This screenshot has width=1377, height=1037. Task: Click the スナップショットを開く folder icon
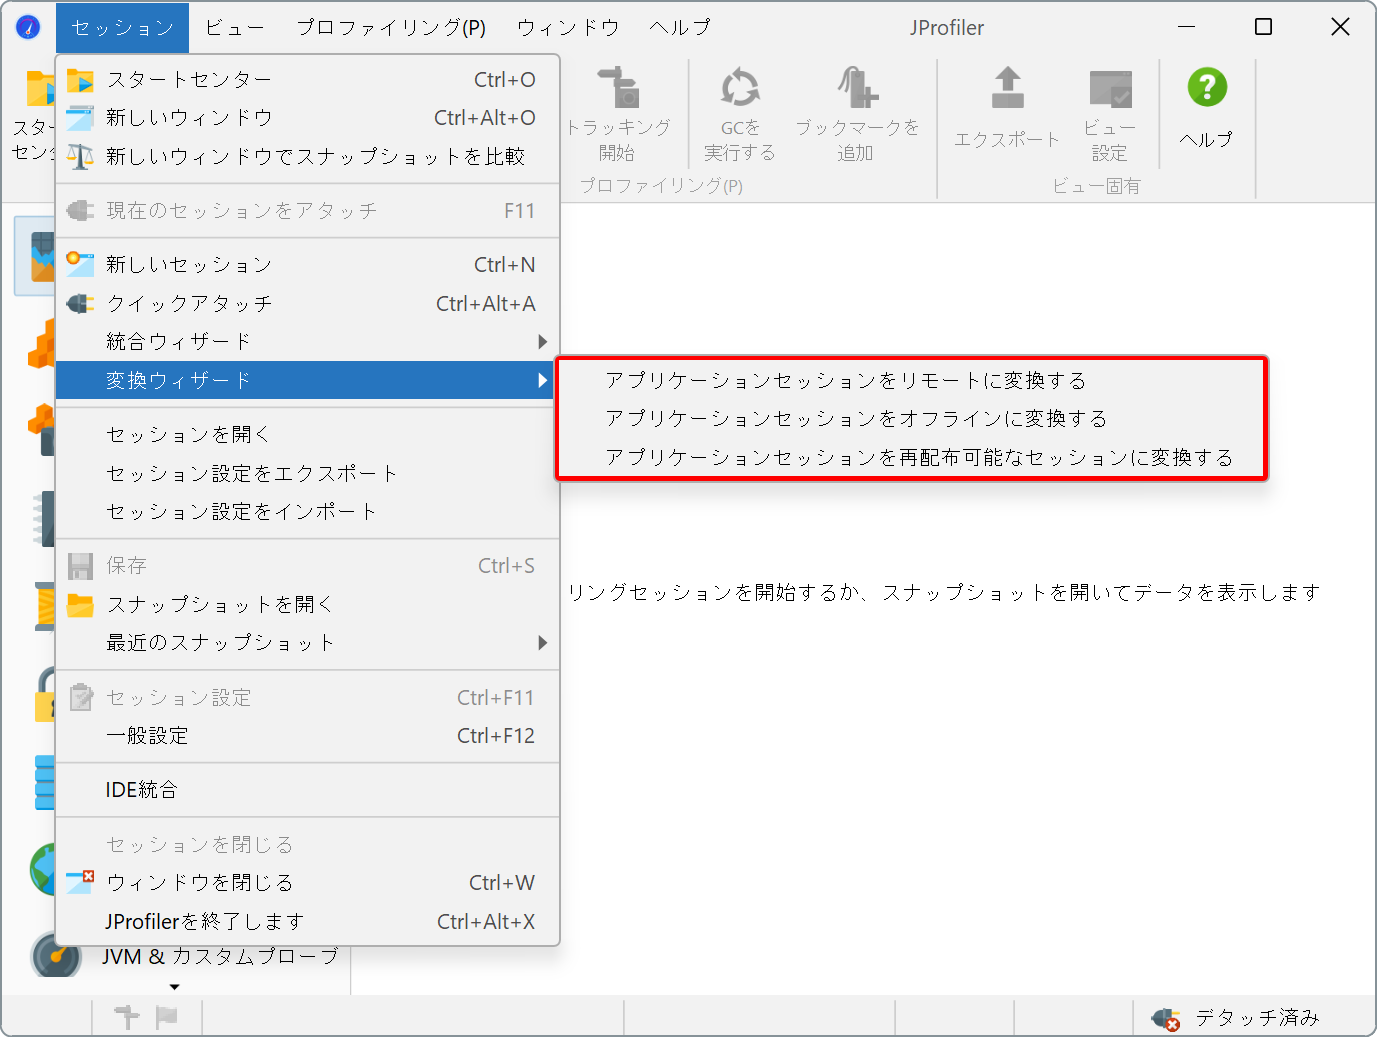pyautogui.click(x=80, y=604)
